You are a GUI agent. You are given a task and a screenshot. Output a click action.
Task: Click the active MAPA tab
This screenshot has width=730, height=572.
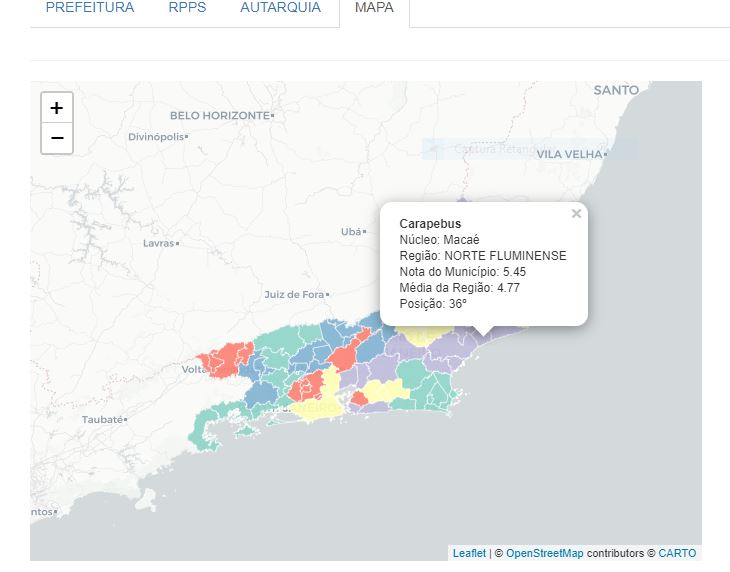[x=374, y=8]
